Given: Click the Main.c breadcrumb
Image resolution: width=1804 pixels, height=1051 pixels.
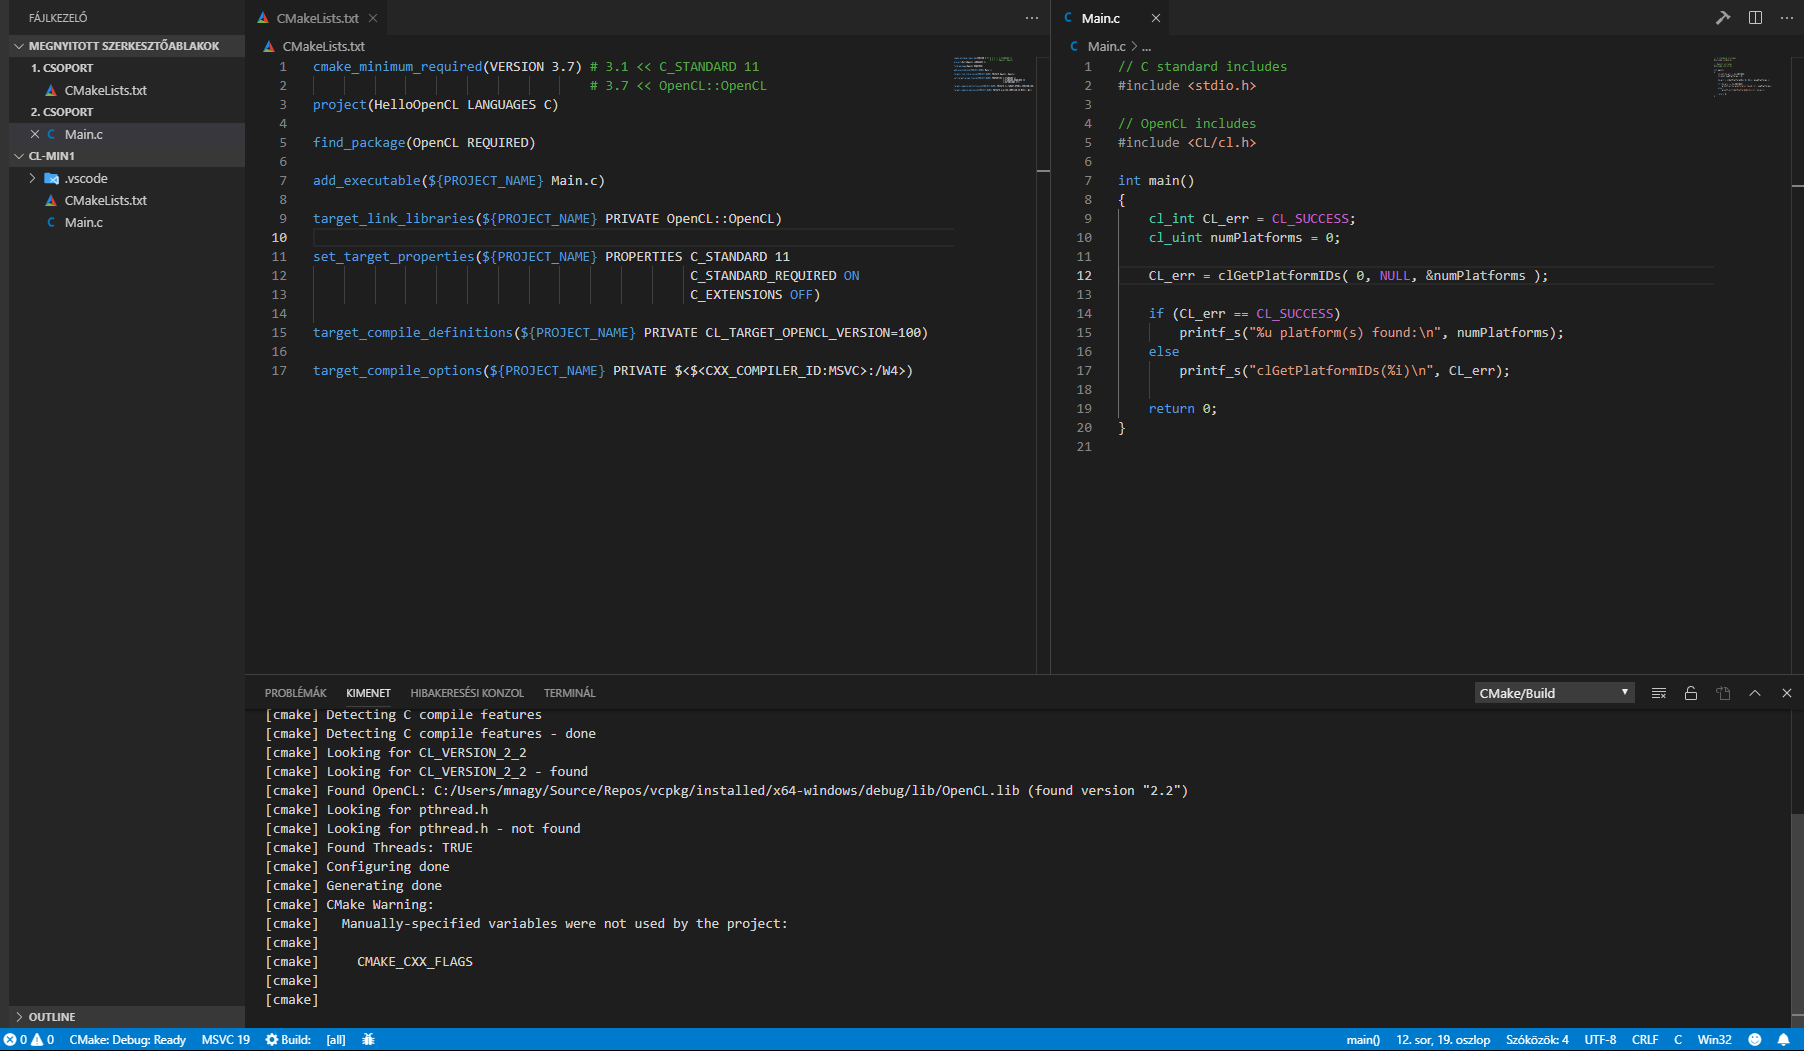Looking at the screenshot, I should tap(1106, 46).
